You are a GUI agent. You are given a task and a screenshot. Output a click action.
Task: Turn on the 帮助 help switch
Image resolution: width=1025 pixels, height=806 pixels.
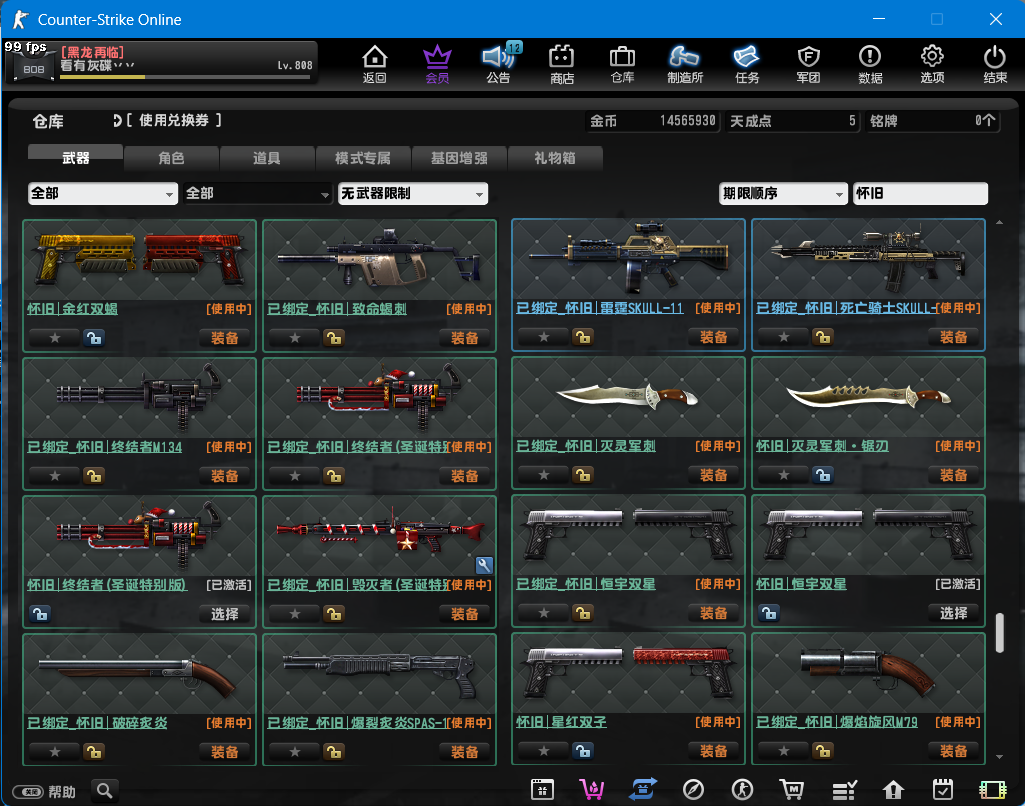(x=28, y=792)
